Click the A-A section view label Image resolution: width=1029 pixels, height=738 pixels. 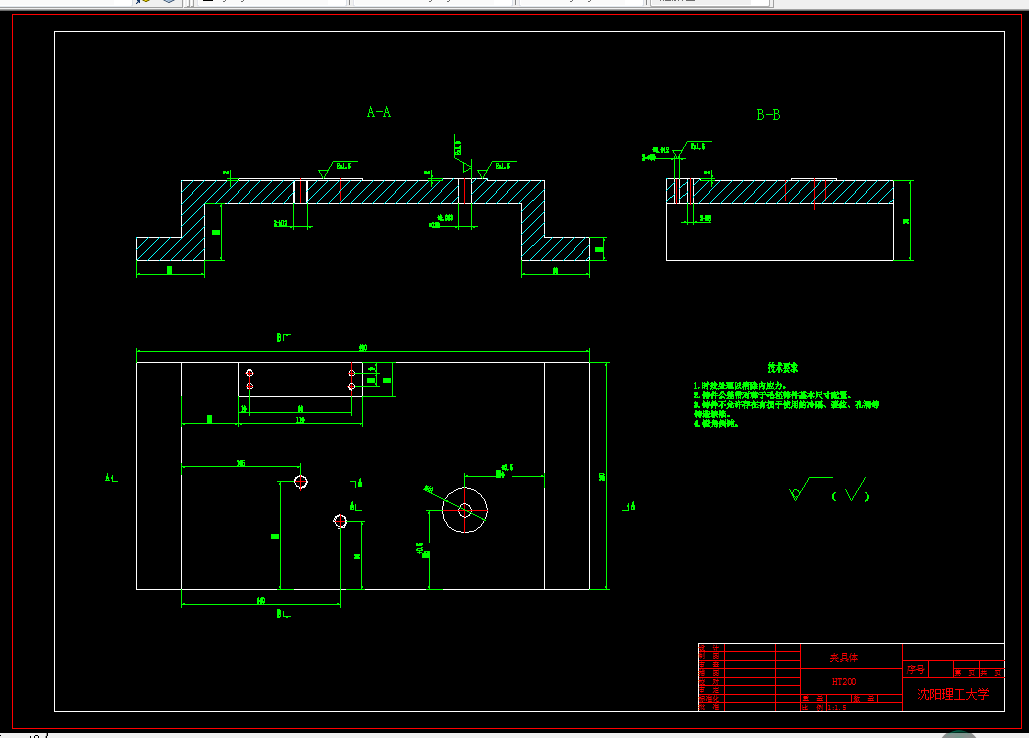pos(379,112)
